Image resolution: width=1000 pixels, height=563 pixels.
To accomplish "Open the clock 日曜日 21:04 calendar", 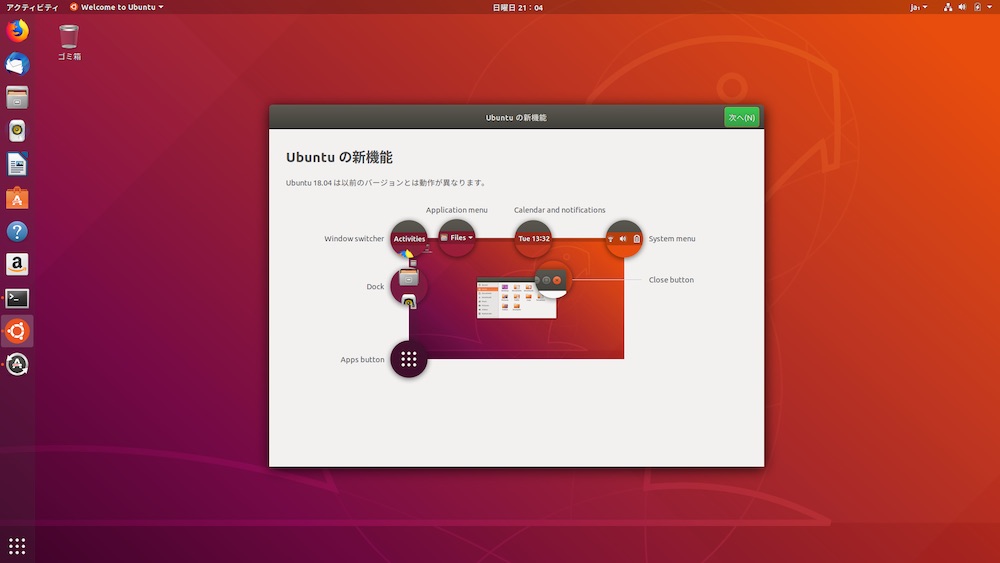I will [x=518, y=7].
